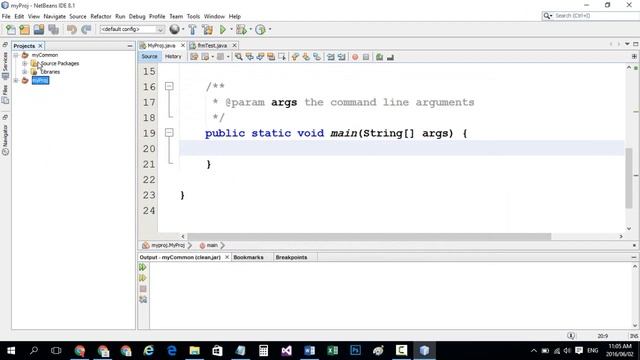
Task: Toggle the History view button
Action: click(173, 56)
